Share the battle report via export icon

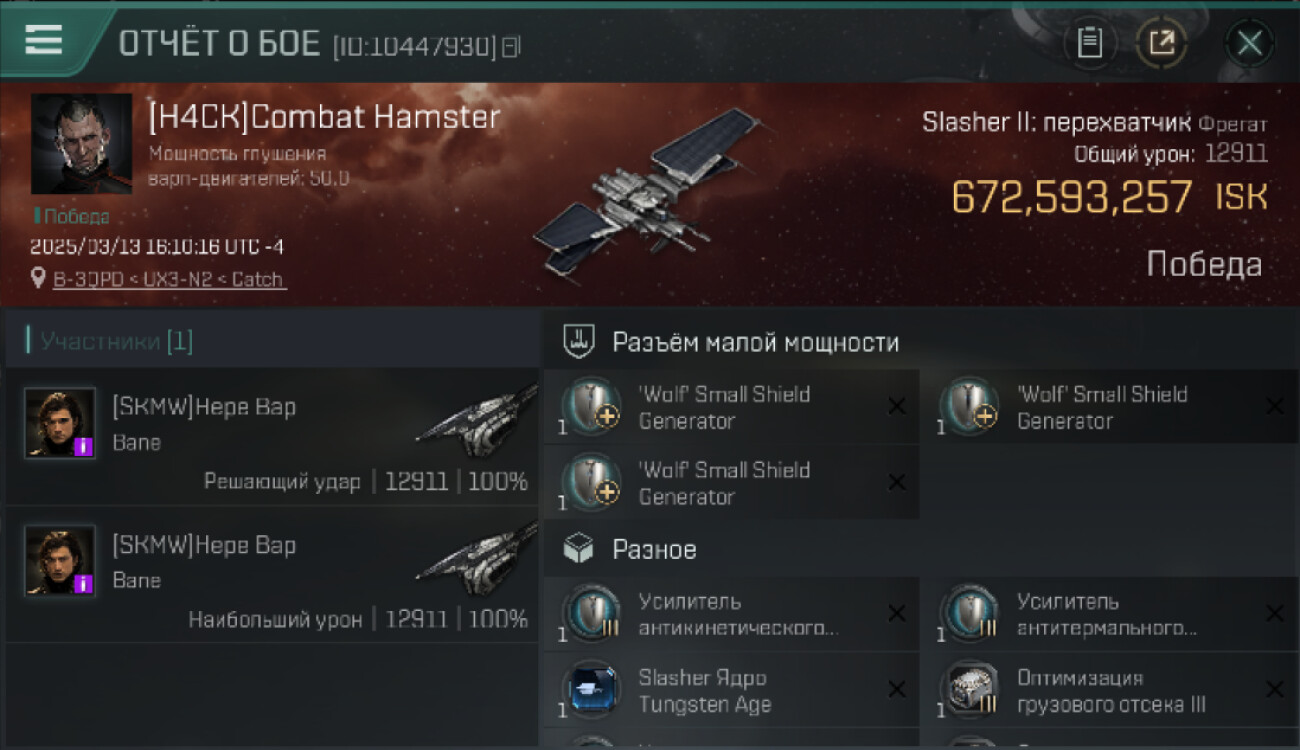(1162, 43)
